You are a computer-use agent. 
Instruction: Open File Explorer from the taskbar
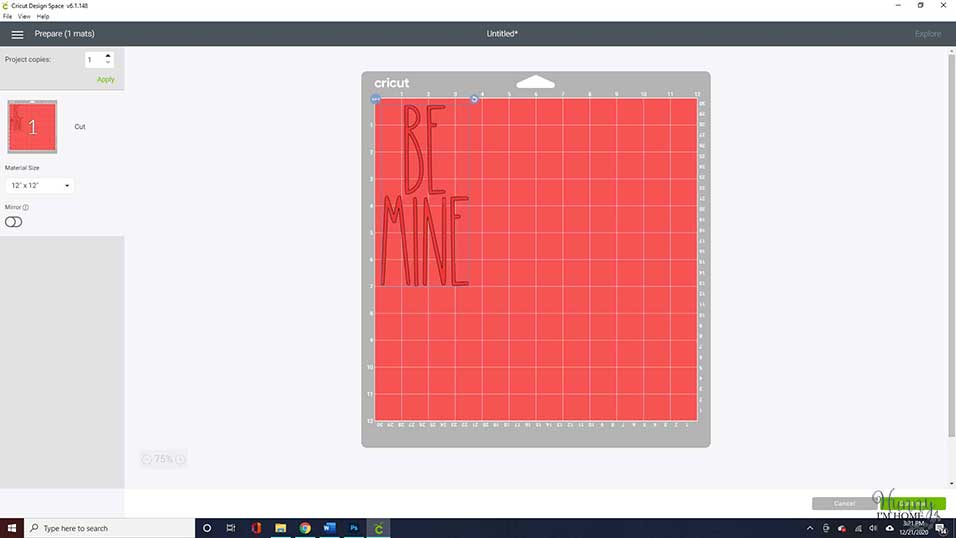[280, 528]
